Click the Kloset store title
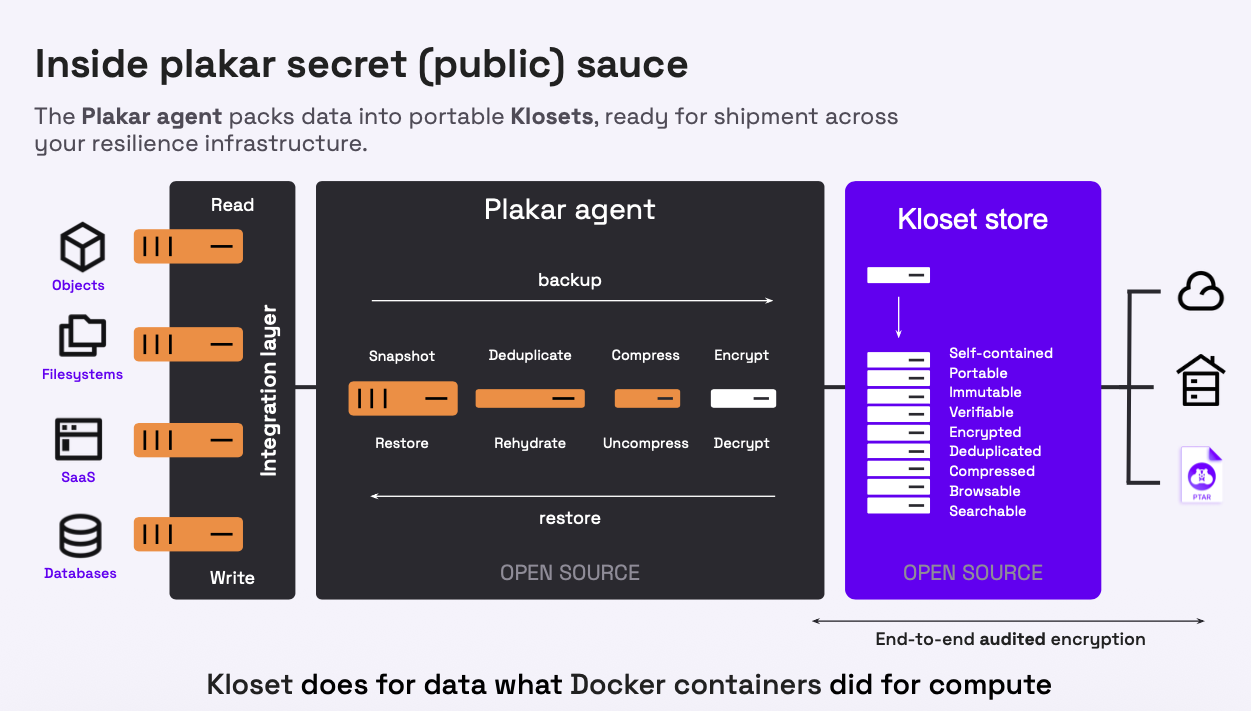Viewport: 1251px width, 711px height. coord(972,220)
